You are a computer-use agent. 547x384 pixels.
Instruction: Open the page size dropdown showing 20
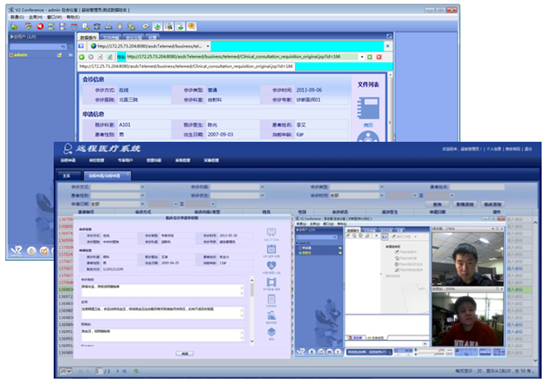pos(66,371)
